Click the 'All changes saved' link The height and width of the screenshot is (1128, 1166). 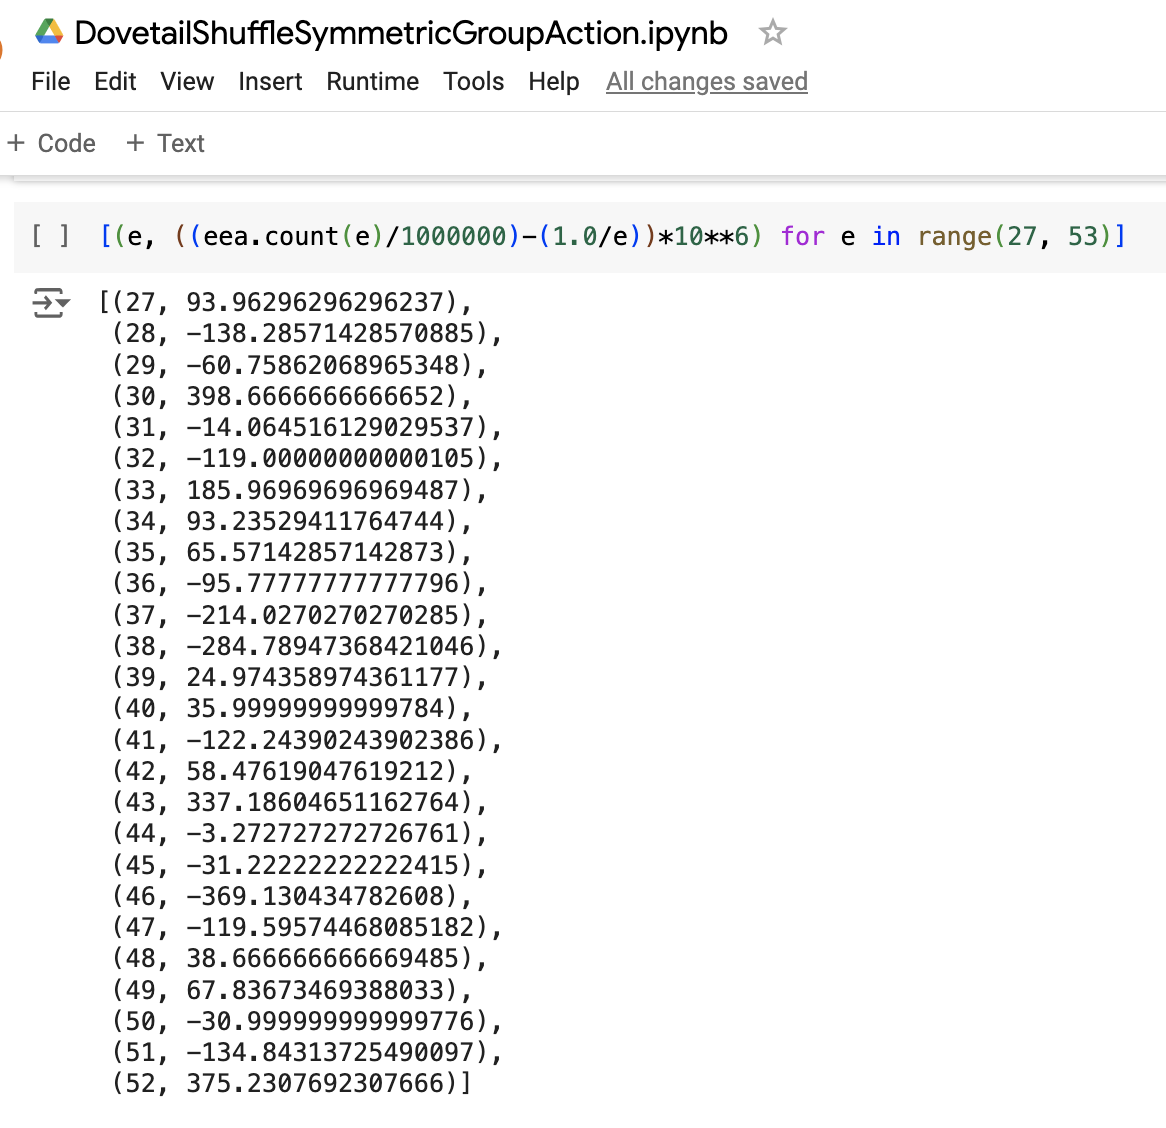[x=706, y=81]
